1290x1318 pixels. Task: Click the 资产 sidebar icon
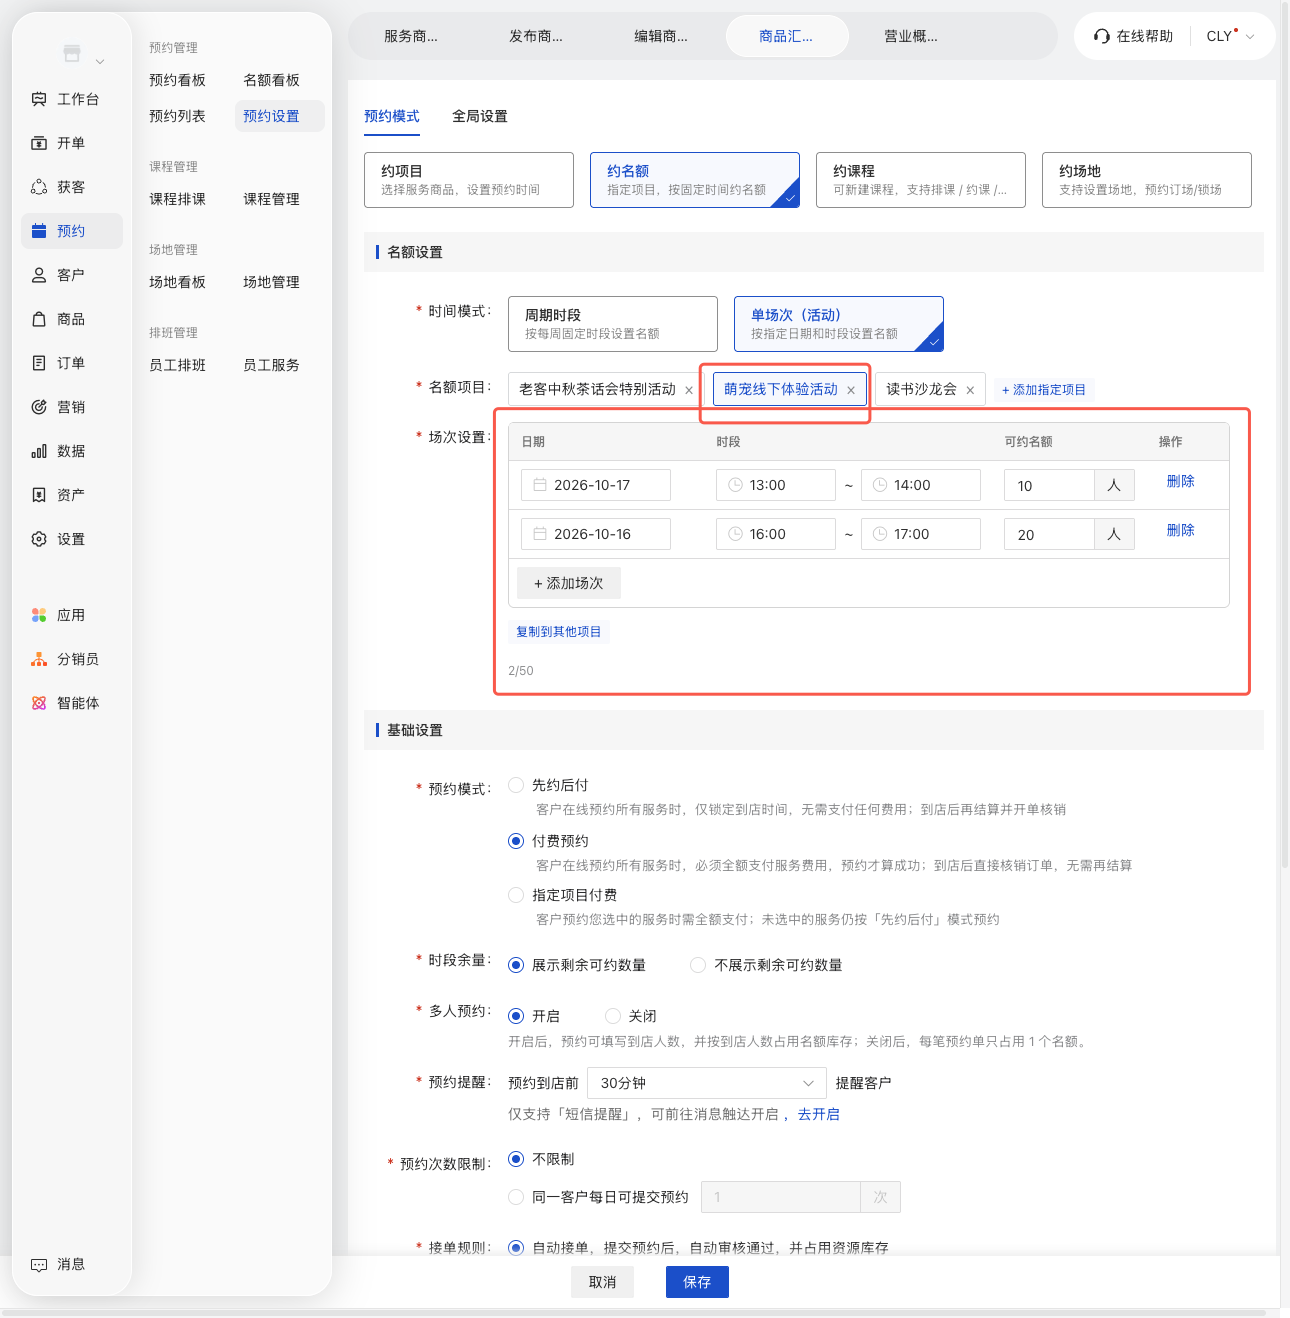pyautogui.click(x=39, y=495)
